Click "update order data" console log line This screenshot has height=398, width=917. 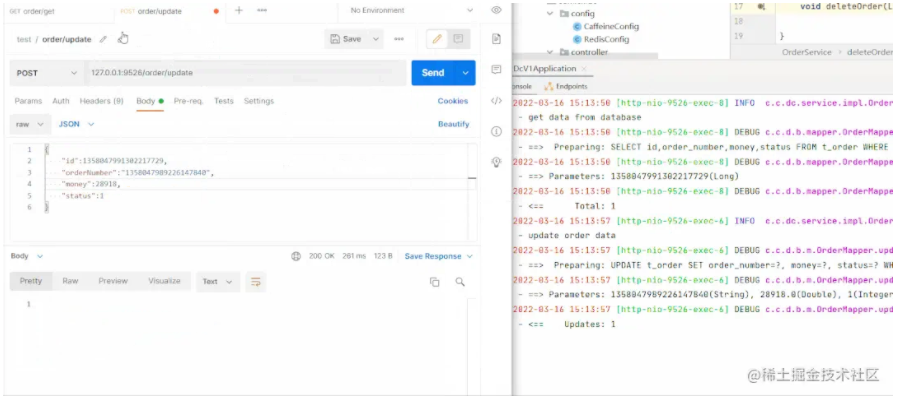pyautogui.click(x=572, y=236)
